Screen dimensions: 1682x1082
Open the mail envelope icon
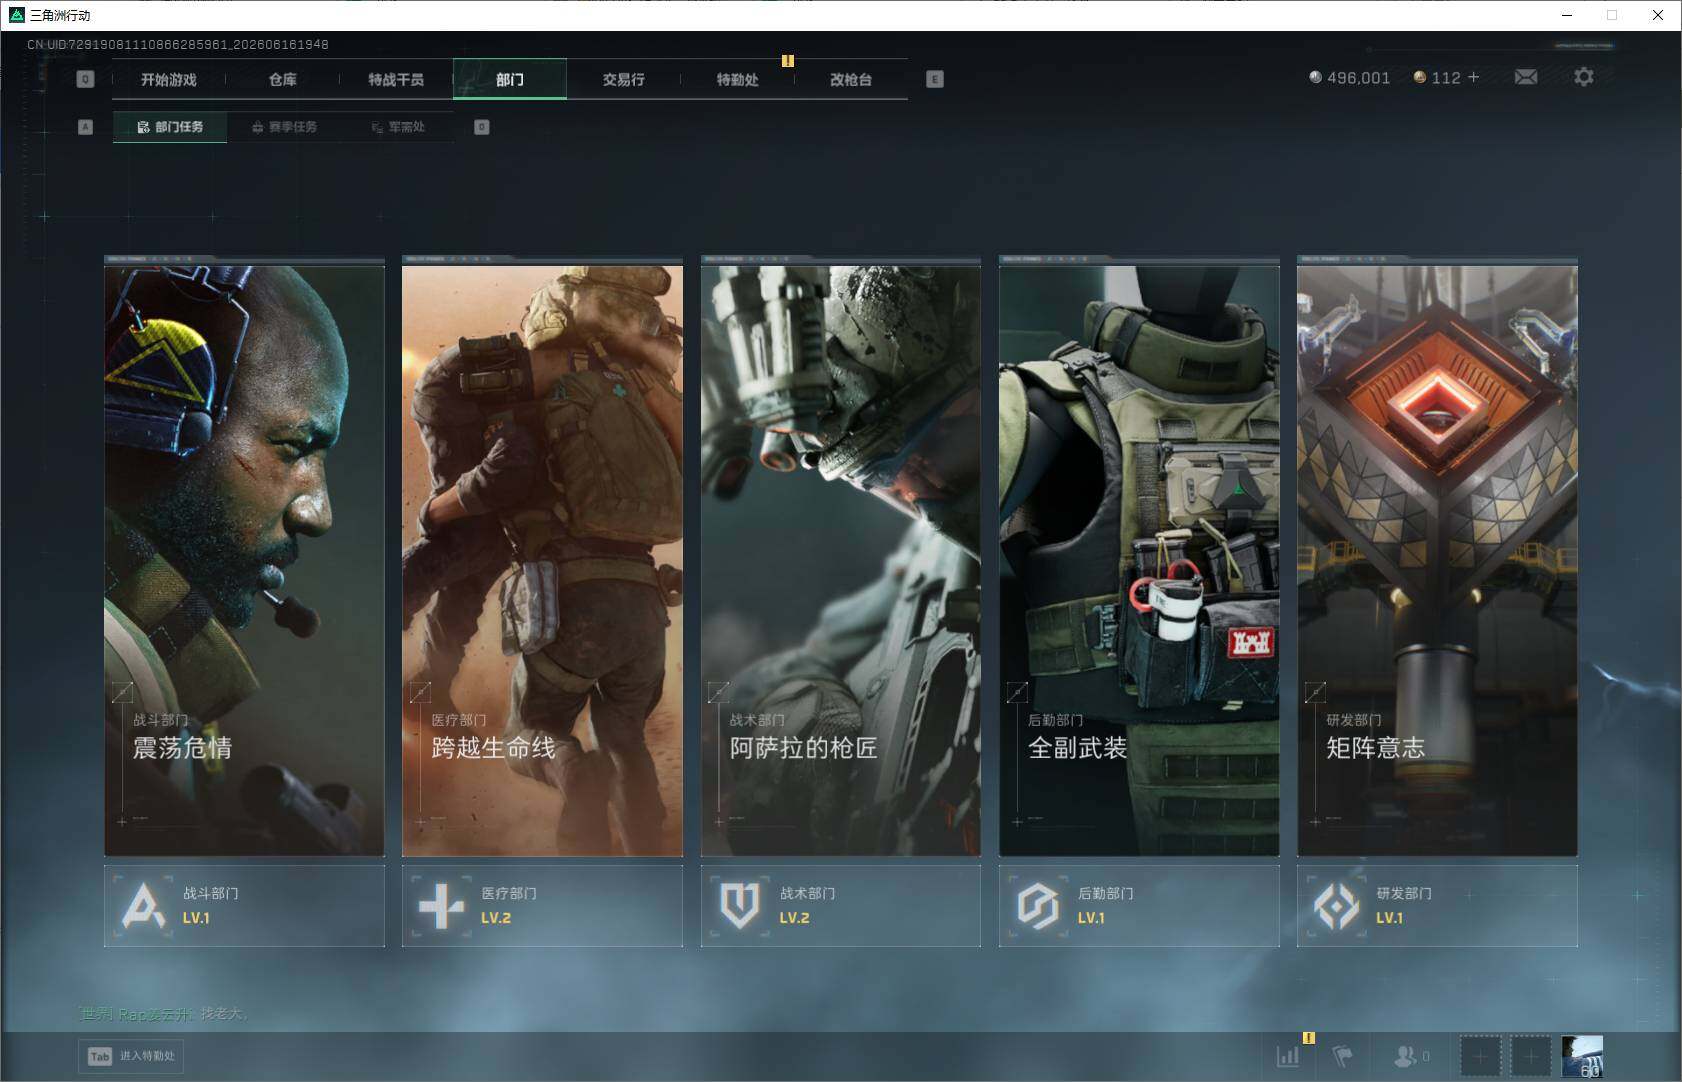click(1526, 77)
